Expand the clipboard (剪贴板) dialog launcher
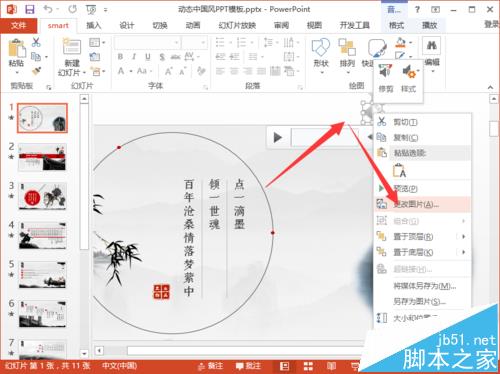 click(49, 87)
